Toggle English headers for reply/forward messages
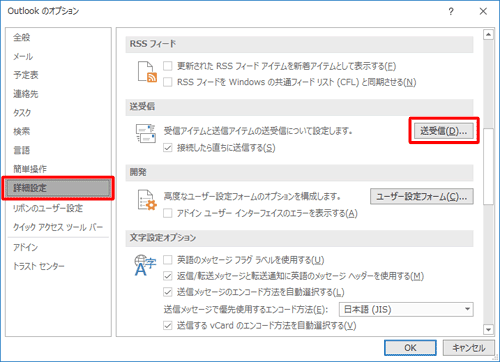The image size is (500, 362). coord(168,276)
